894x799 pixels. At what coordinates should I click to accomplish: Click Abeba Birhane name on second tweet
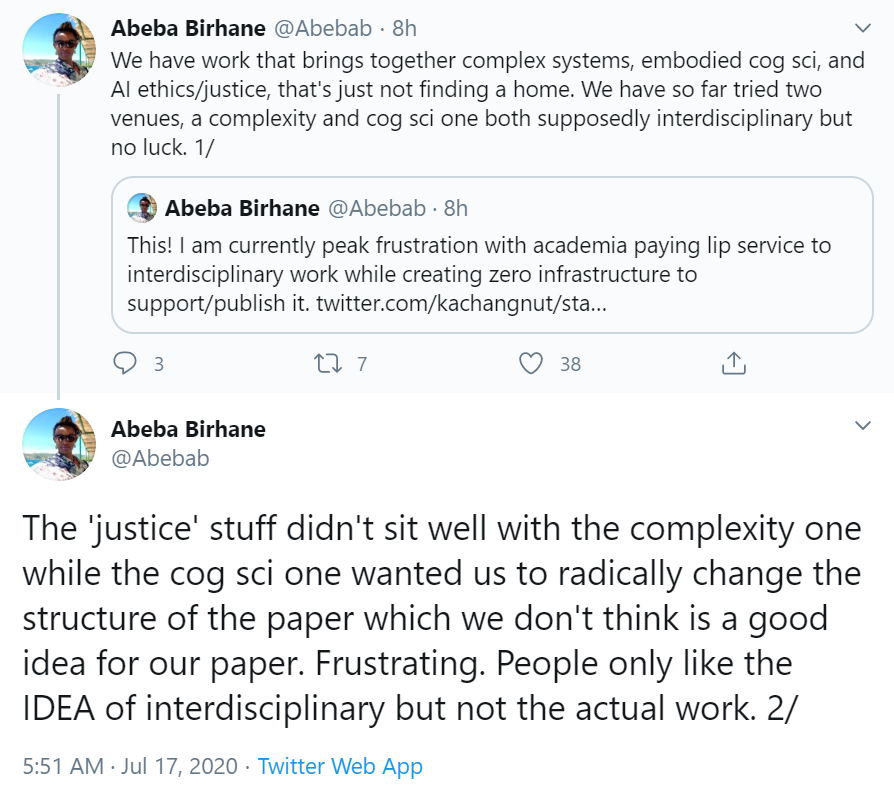pyautogui.click(x=188, y=429)
